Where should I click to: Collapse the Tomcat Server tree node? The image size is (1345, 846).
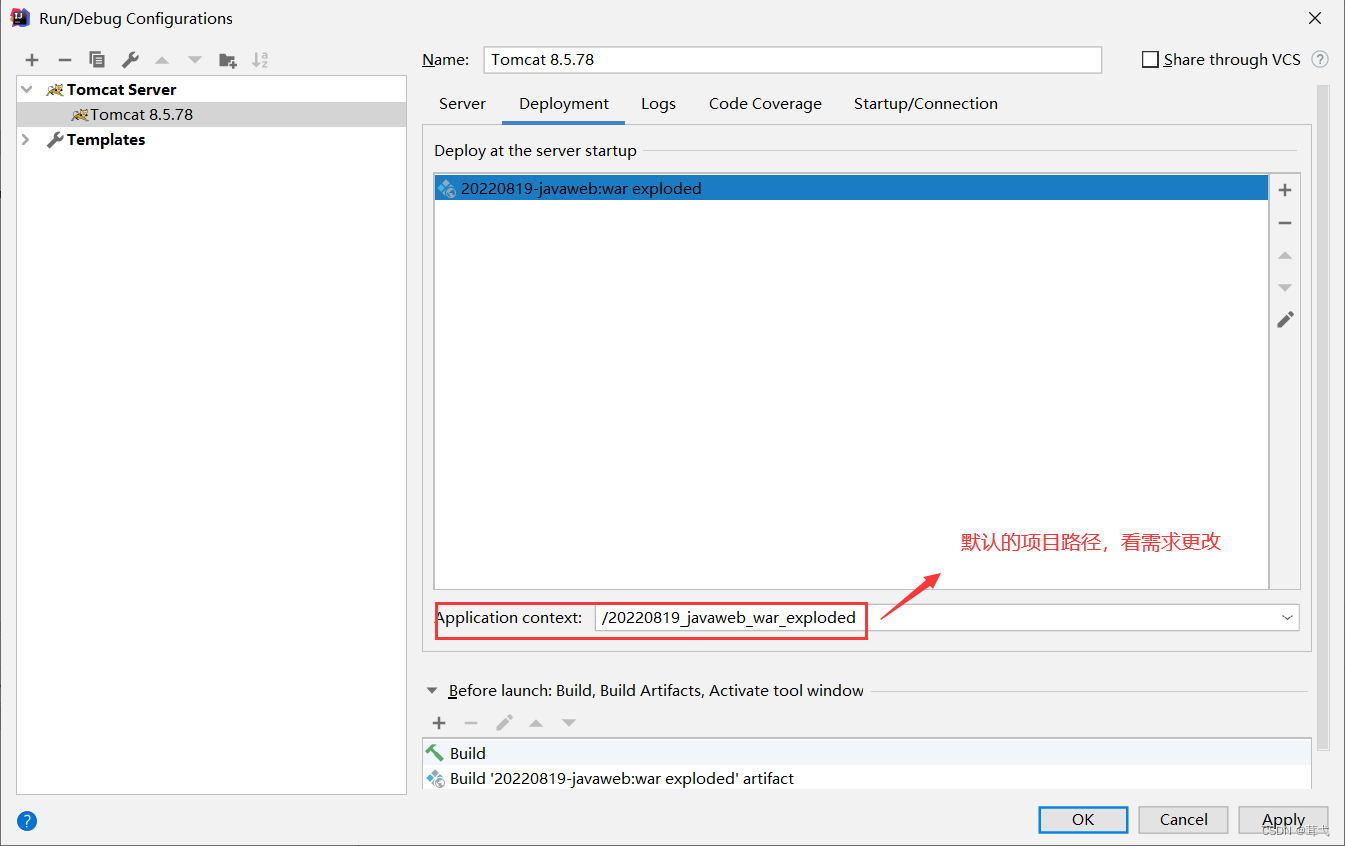tap(26, 89)
